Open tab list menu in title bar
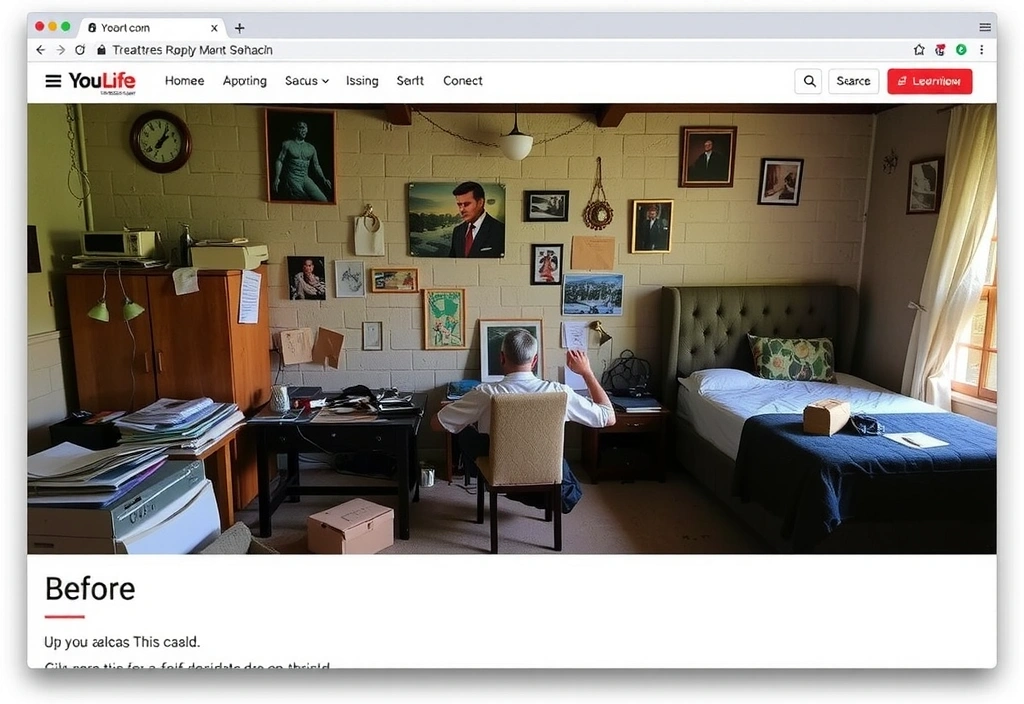The width and height of the screenshot is (1024, 704). pos(986,27)
